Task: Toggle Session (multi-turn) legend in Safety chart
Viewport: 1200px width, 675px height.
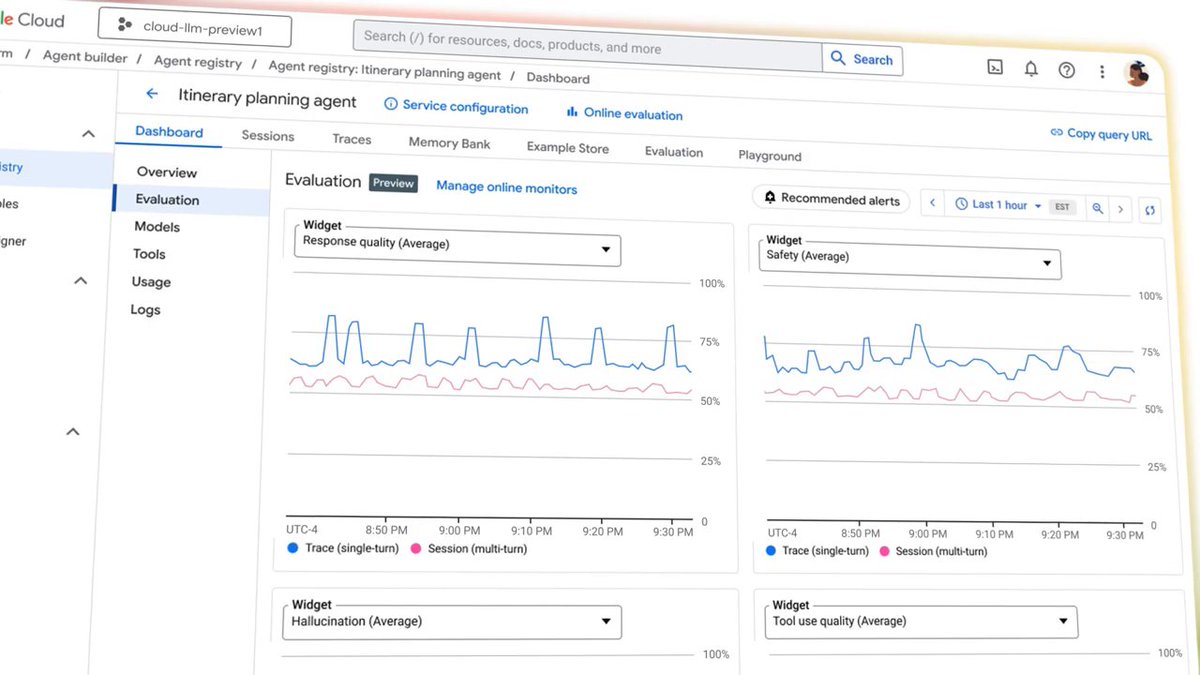Action: tap(934, 551)
